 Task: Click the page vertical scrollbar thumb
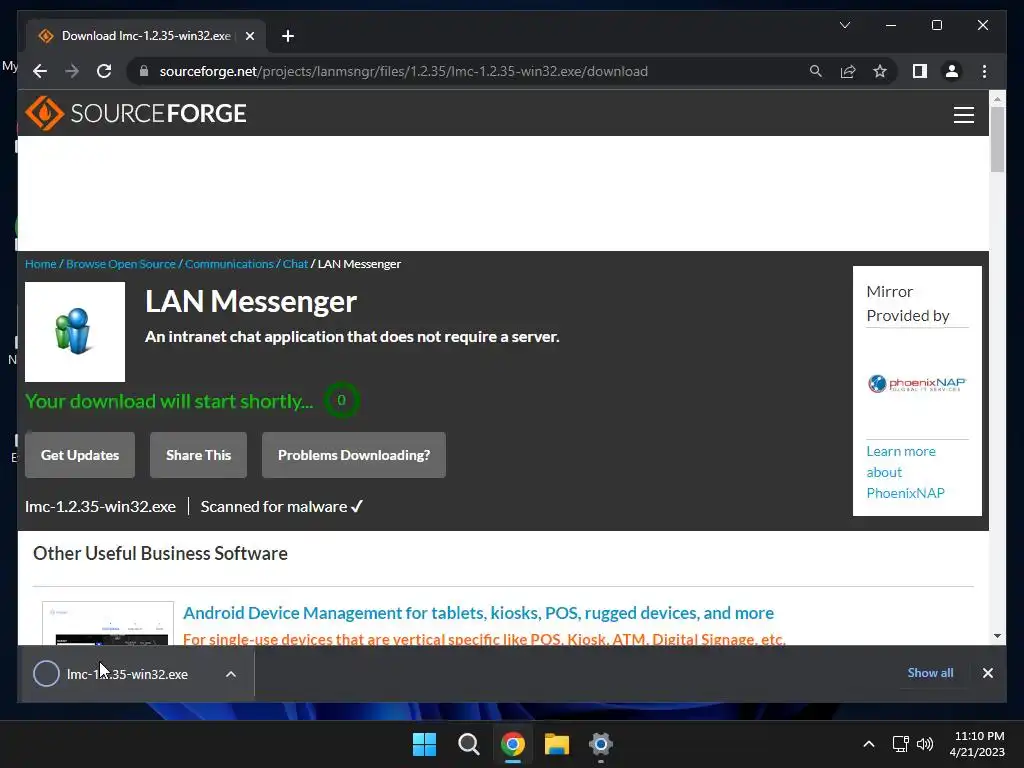(997, 138)
